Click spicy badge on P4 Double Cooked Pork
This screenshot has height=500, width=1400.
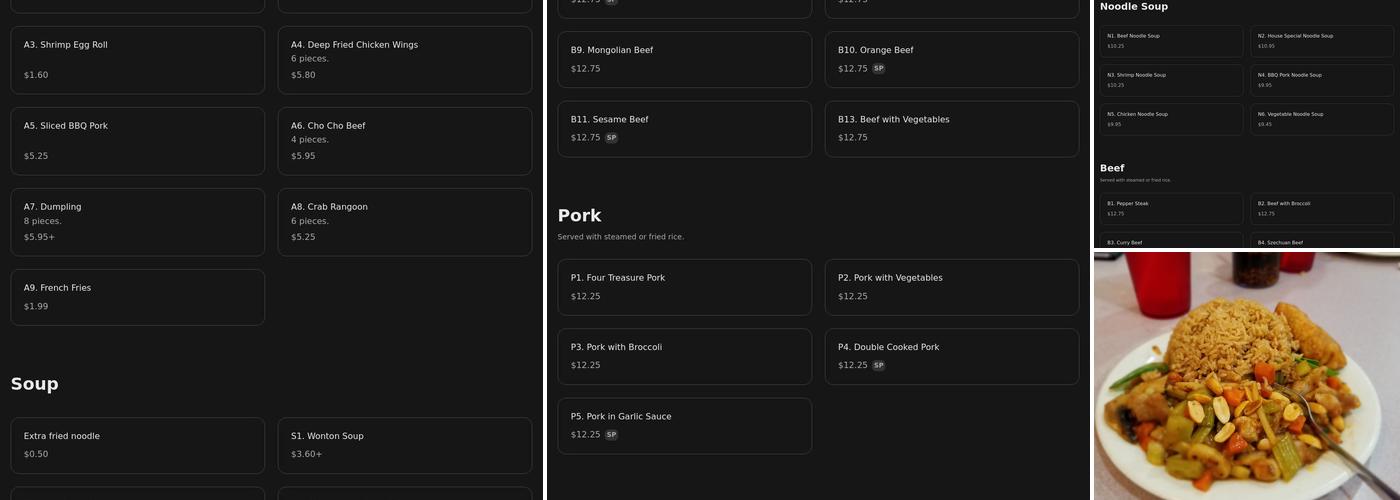[879, 366]
